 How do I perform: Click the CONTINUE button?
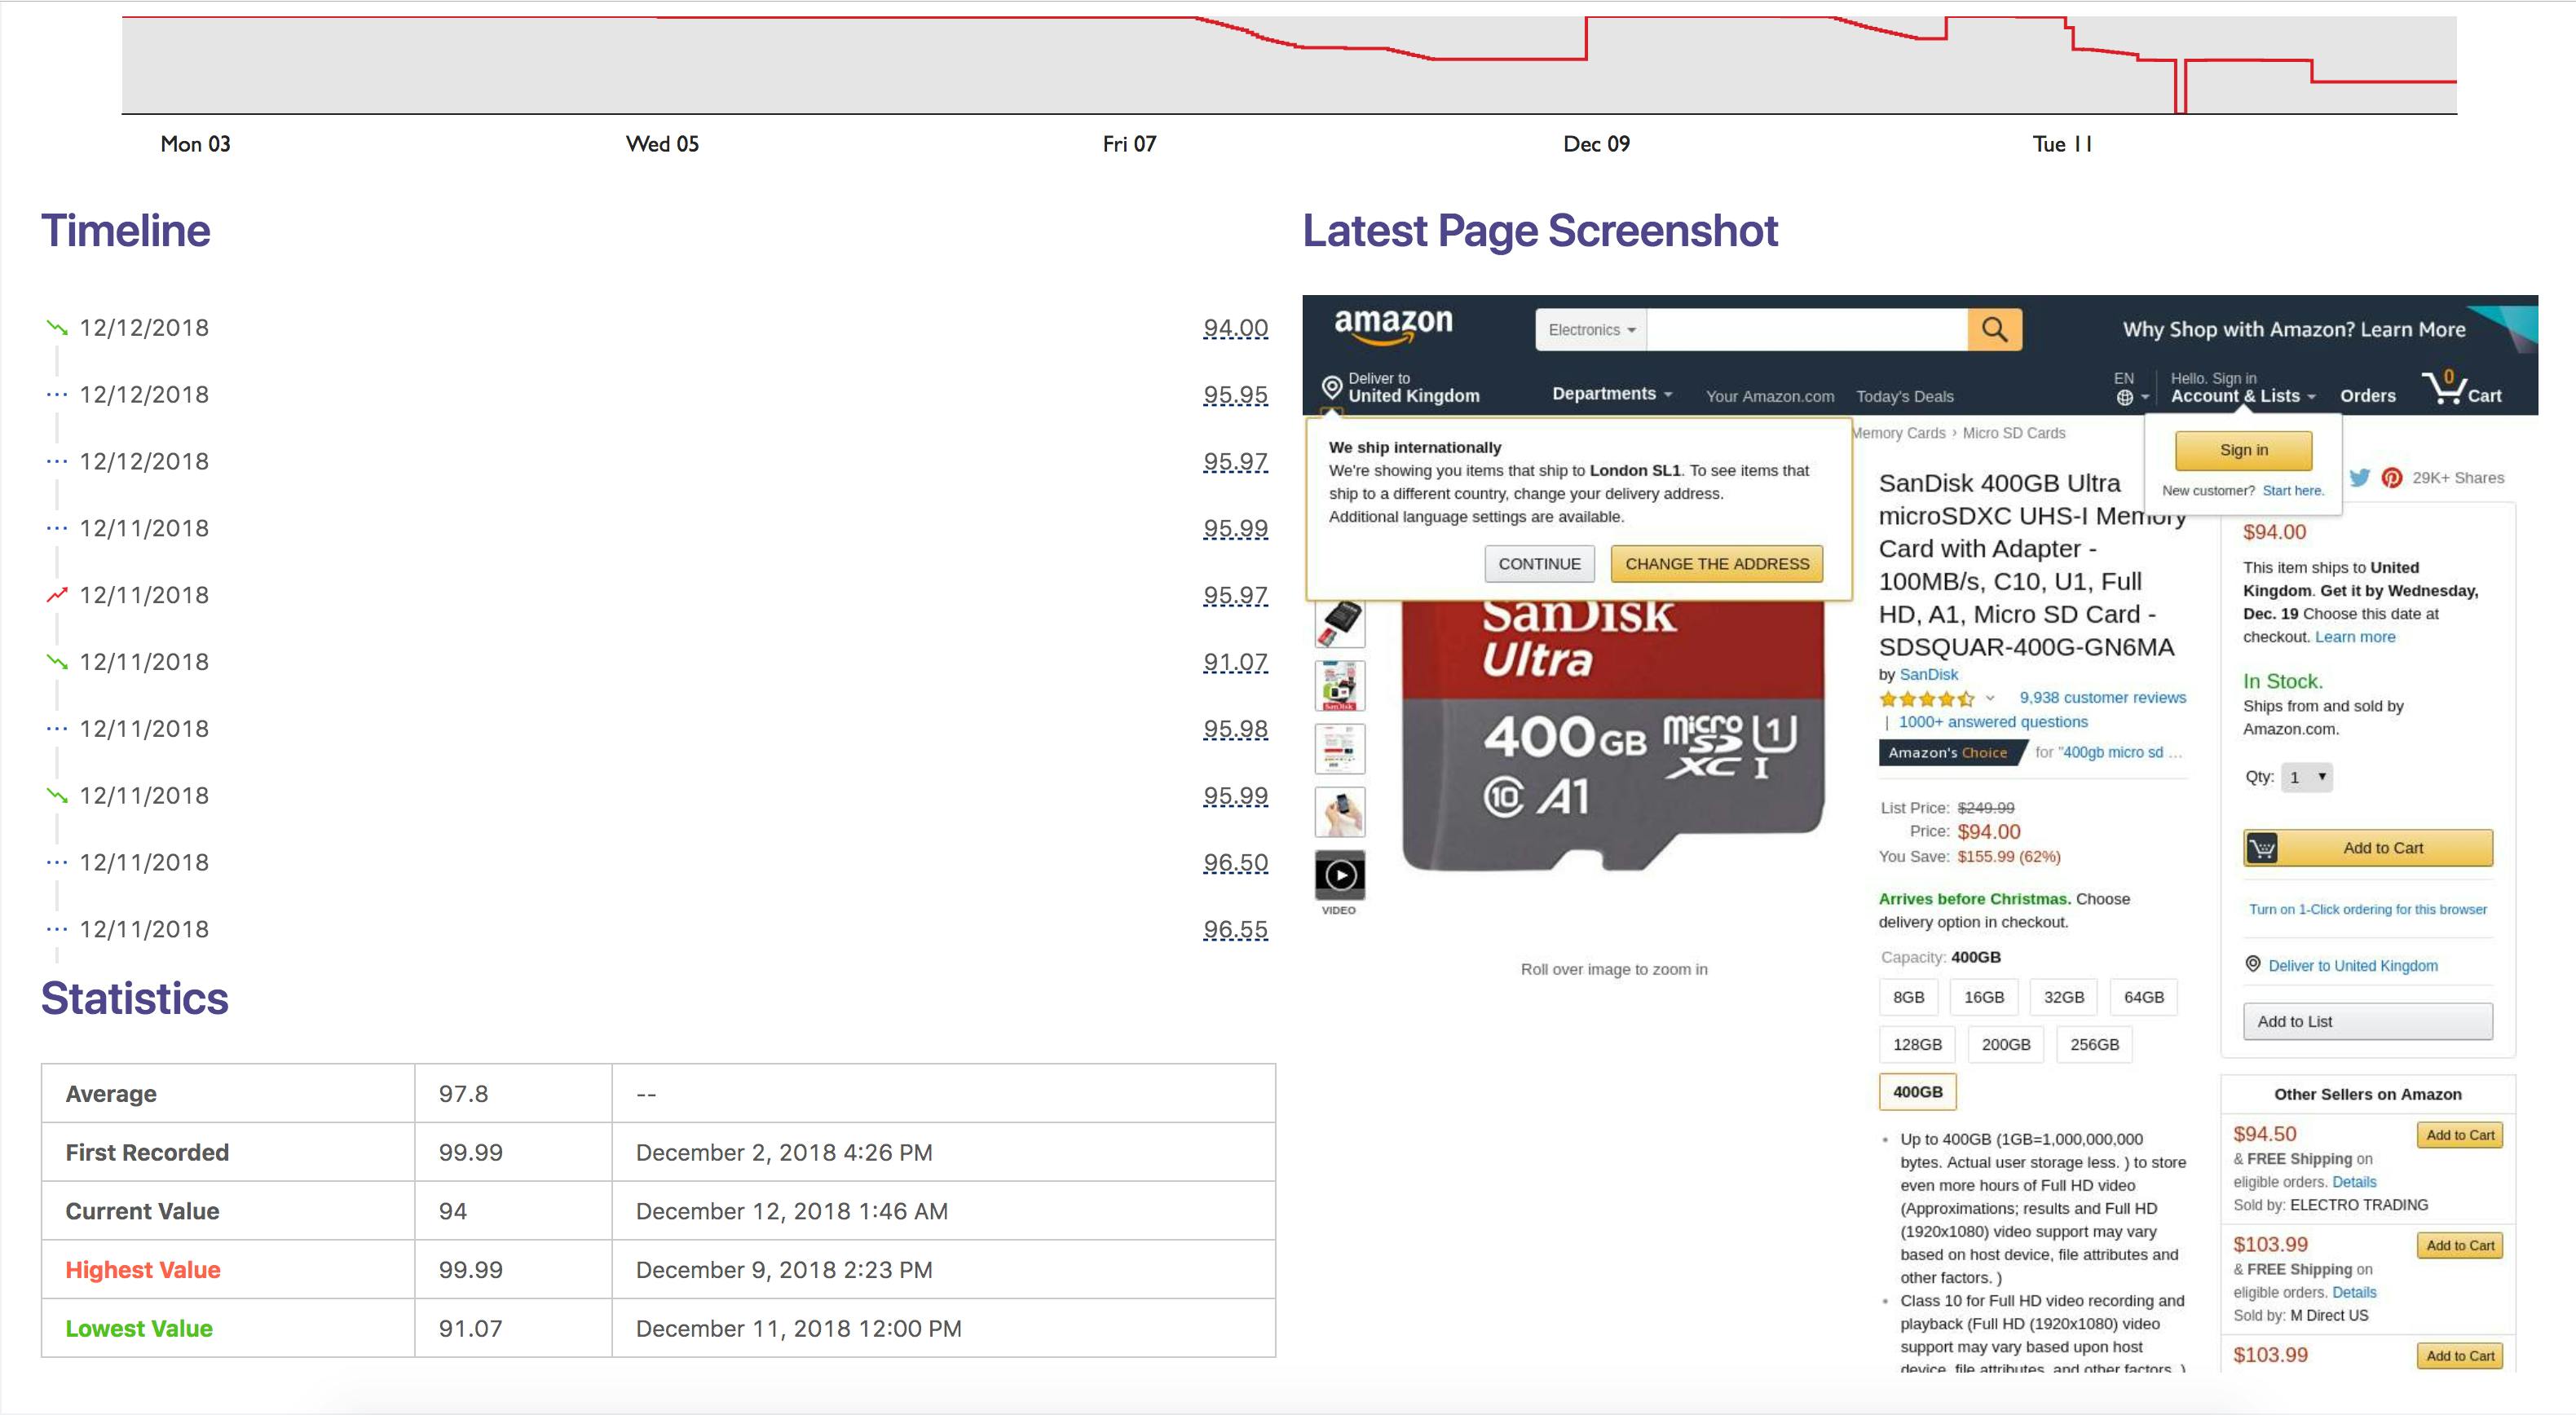point(1539,564)
